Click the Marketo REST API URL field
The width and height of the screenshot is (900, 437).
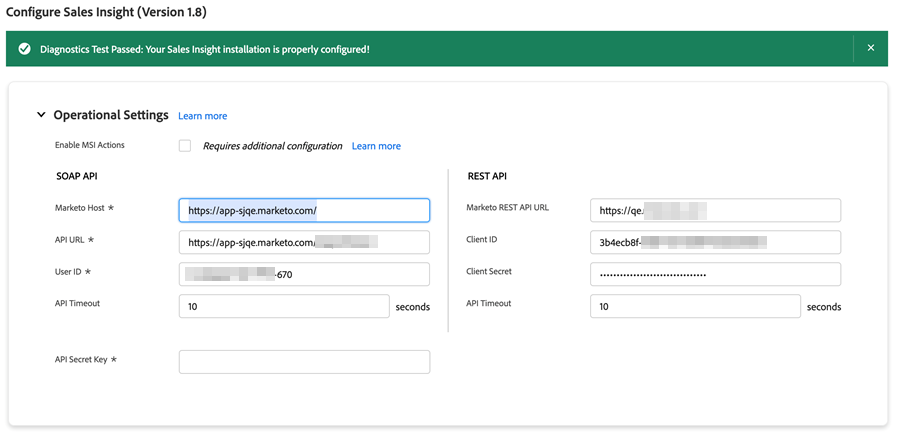tap(715, 210)
